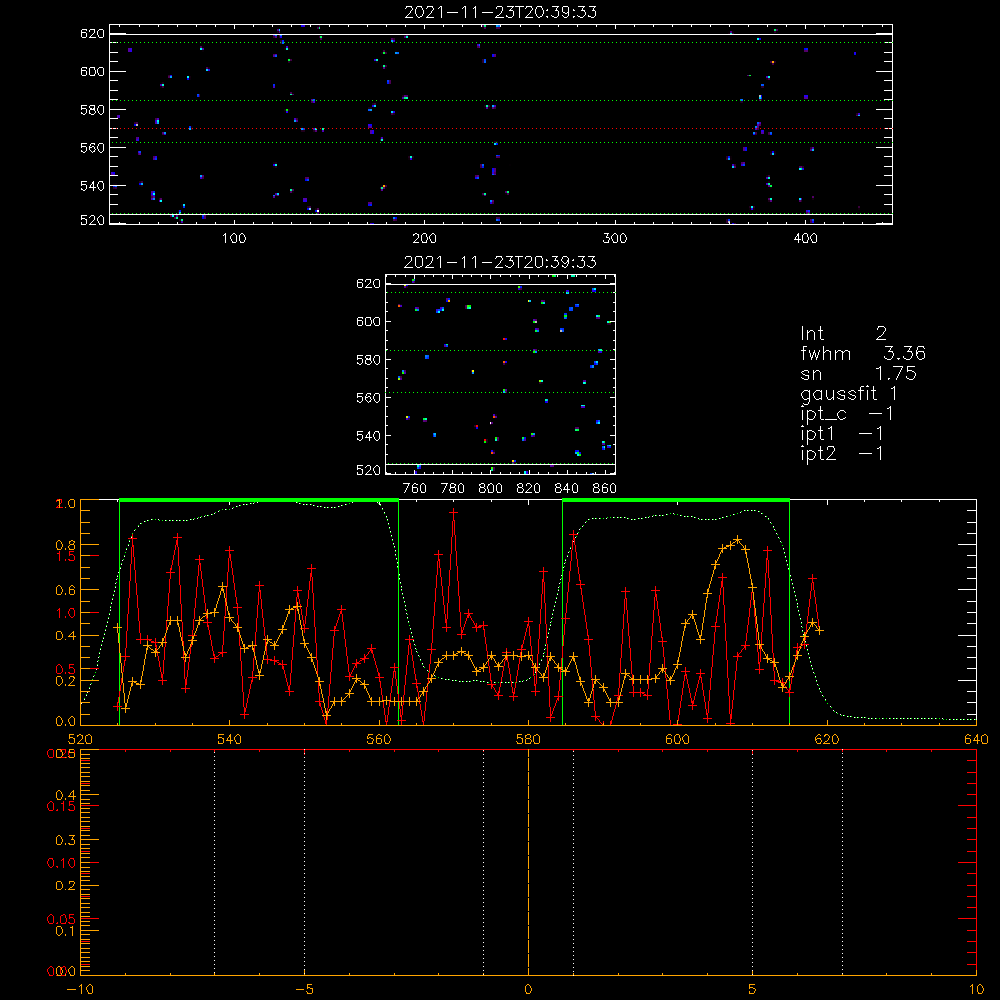Click x-axis label 560 under the profile plot
Image resolution: width=1000 pixels, height=1000 pixels.
click(x=379, y=740)
